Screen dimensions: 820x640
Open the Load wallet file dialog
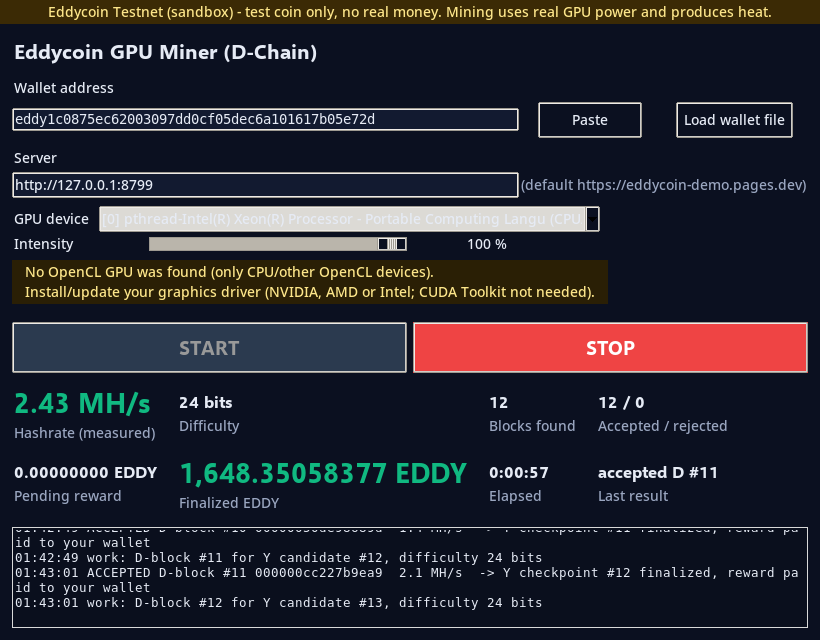pos(734,120)
